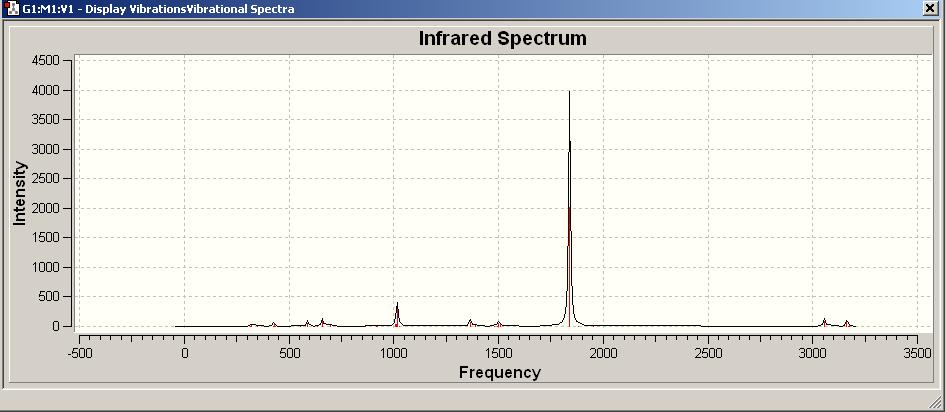
Task: Click the x-axis tick label -500
Action: click(x=79, y=354)
